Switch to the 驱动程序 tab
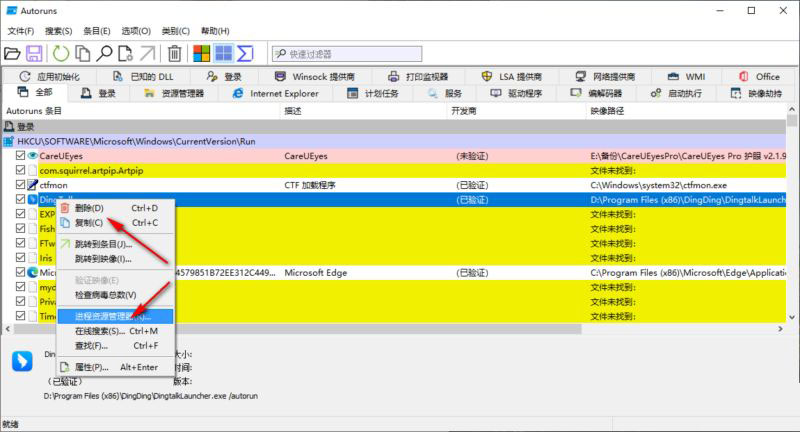This screenshot has height=432, width=800. (x=516, y=93)
